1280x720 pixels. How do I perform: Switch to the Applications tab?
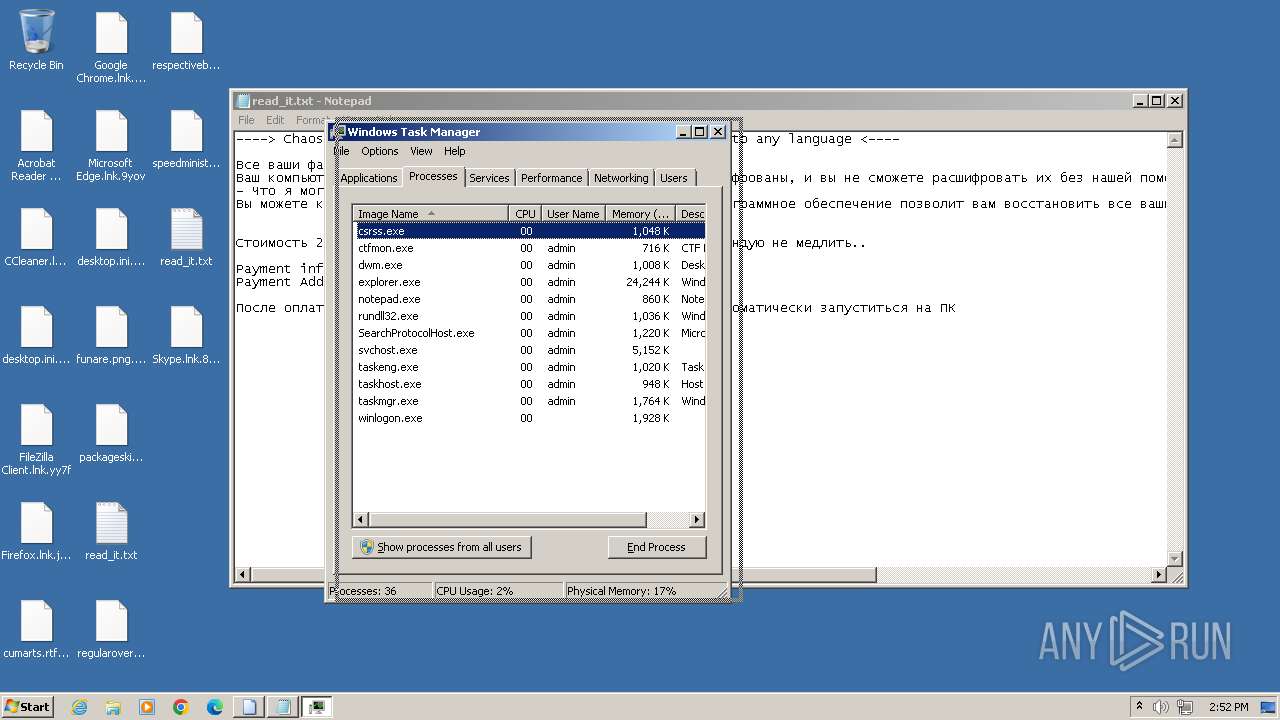369,178
